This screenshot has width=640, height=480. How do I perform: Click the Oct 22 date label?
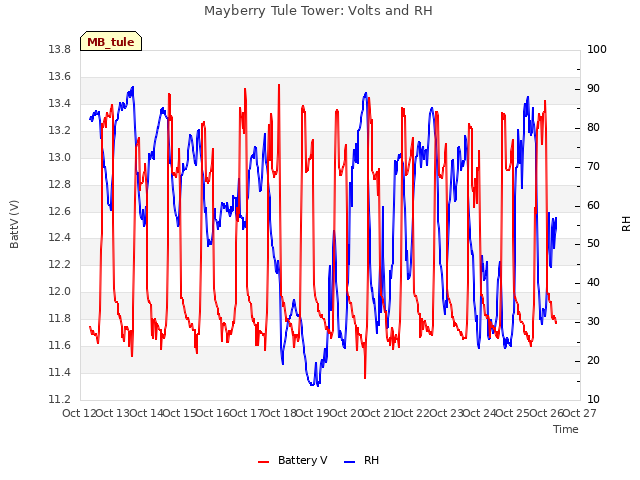click(x=413, y=413)
